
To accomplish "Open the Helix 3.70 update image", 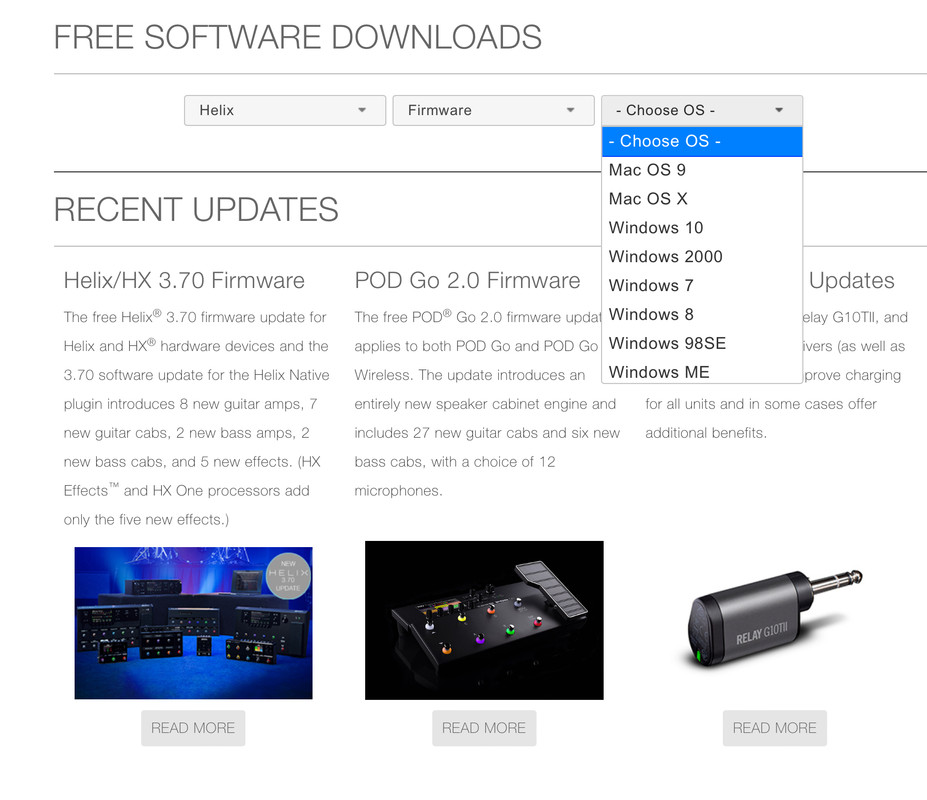I will (193, 623).
